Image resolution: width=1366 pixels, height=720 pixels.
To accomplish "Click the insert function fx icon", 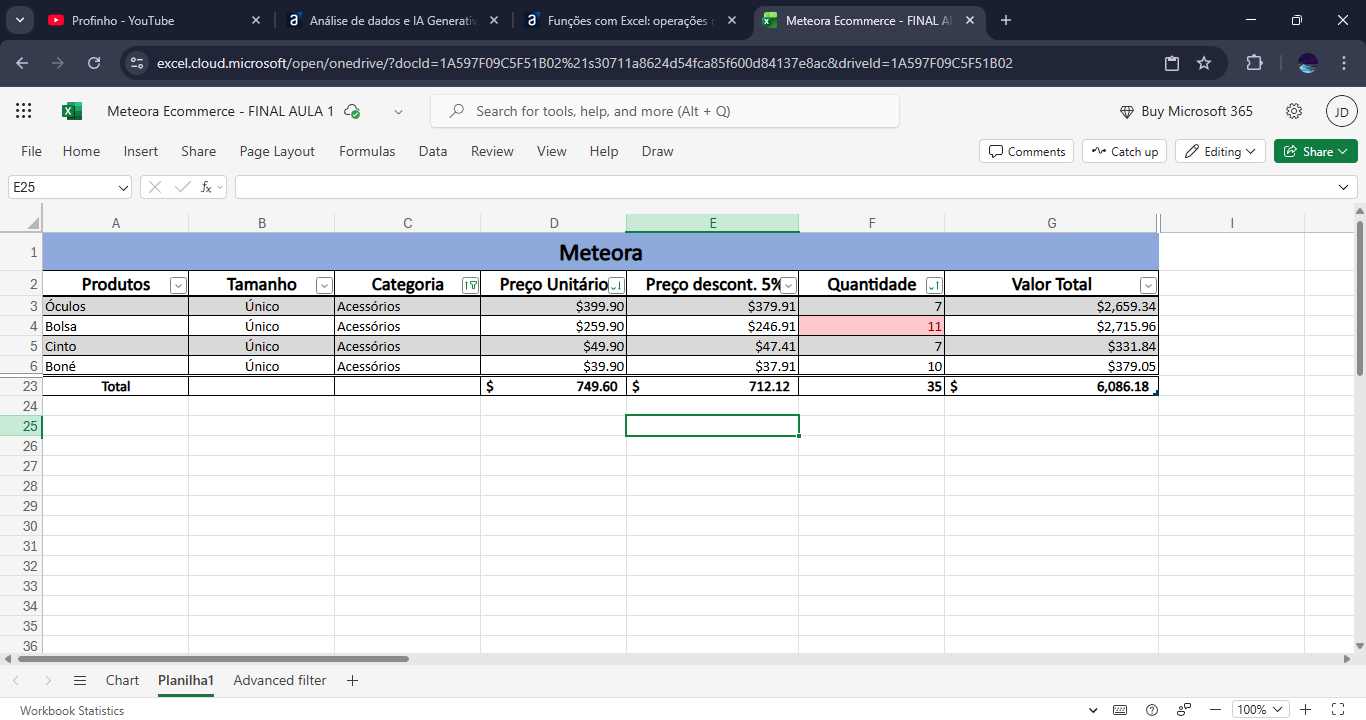I will [207, 187].
